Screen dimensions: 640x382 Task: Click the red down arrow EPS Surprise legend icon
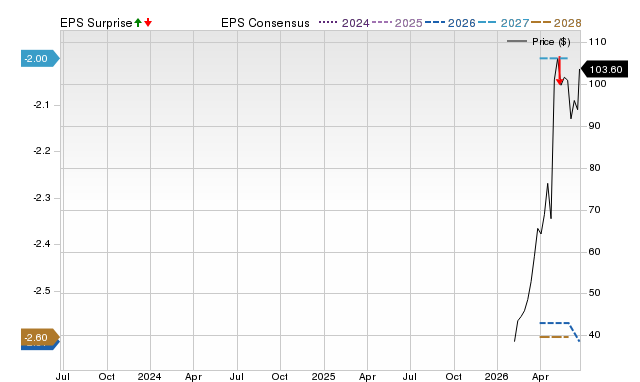coord(148,23)
